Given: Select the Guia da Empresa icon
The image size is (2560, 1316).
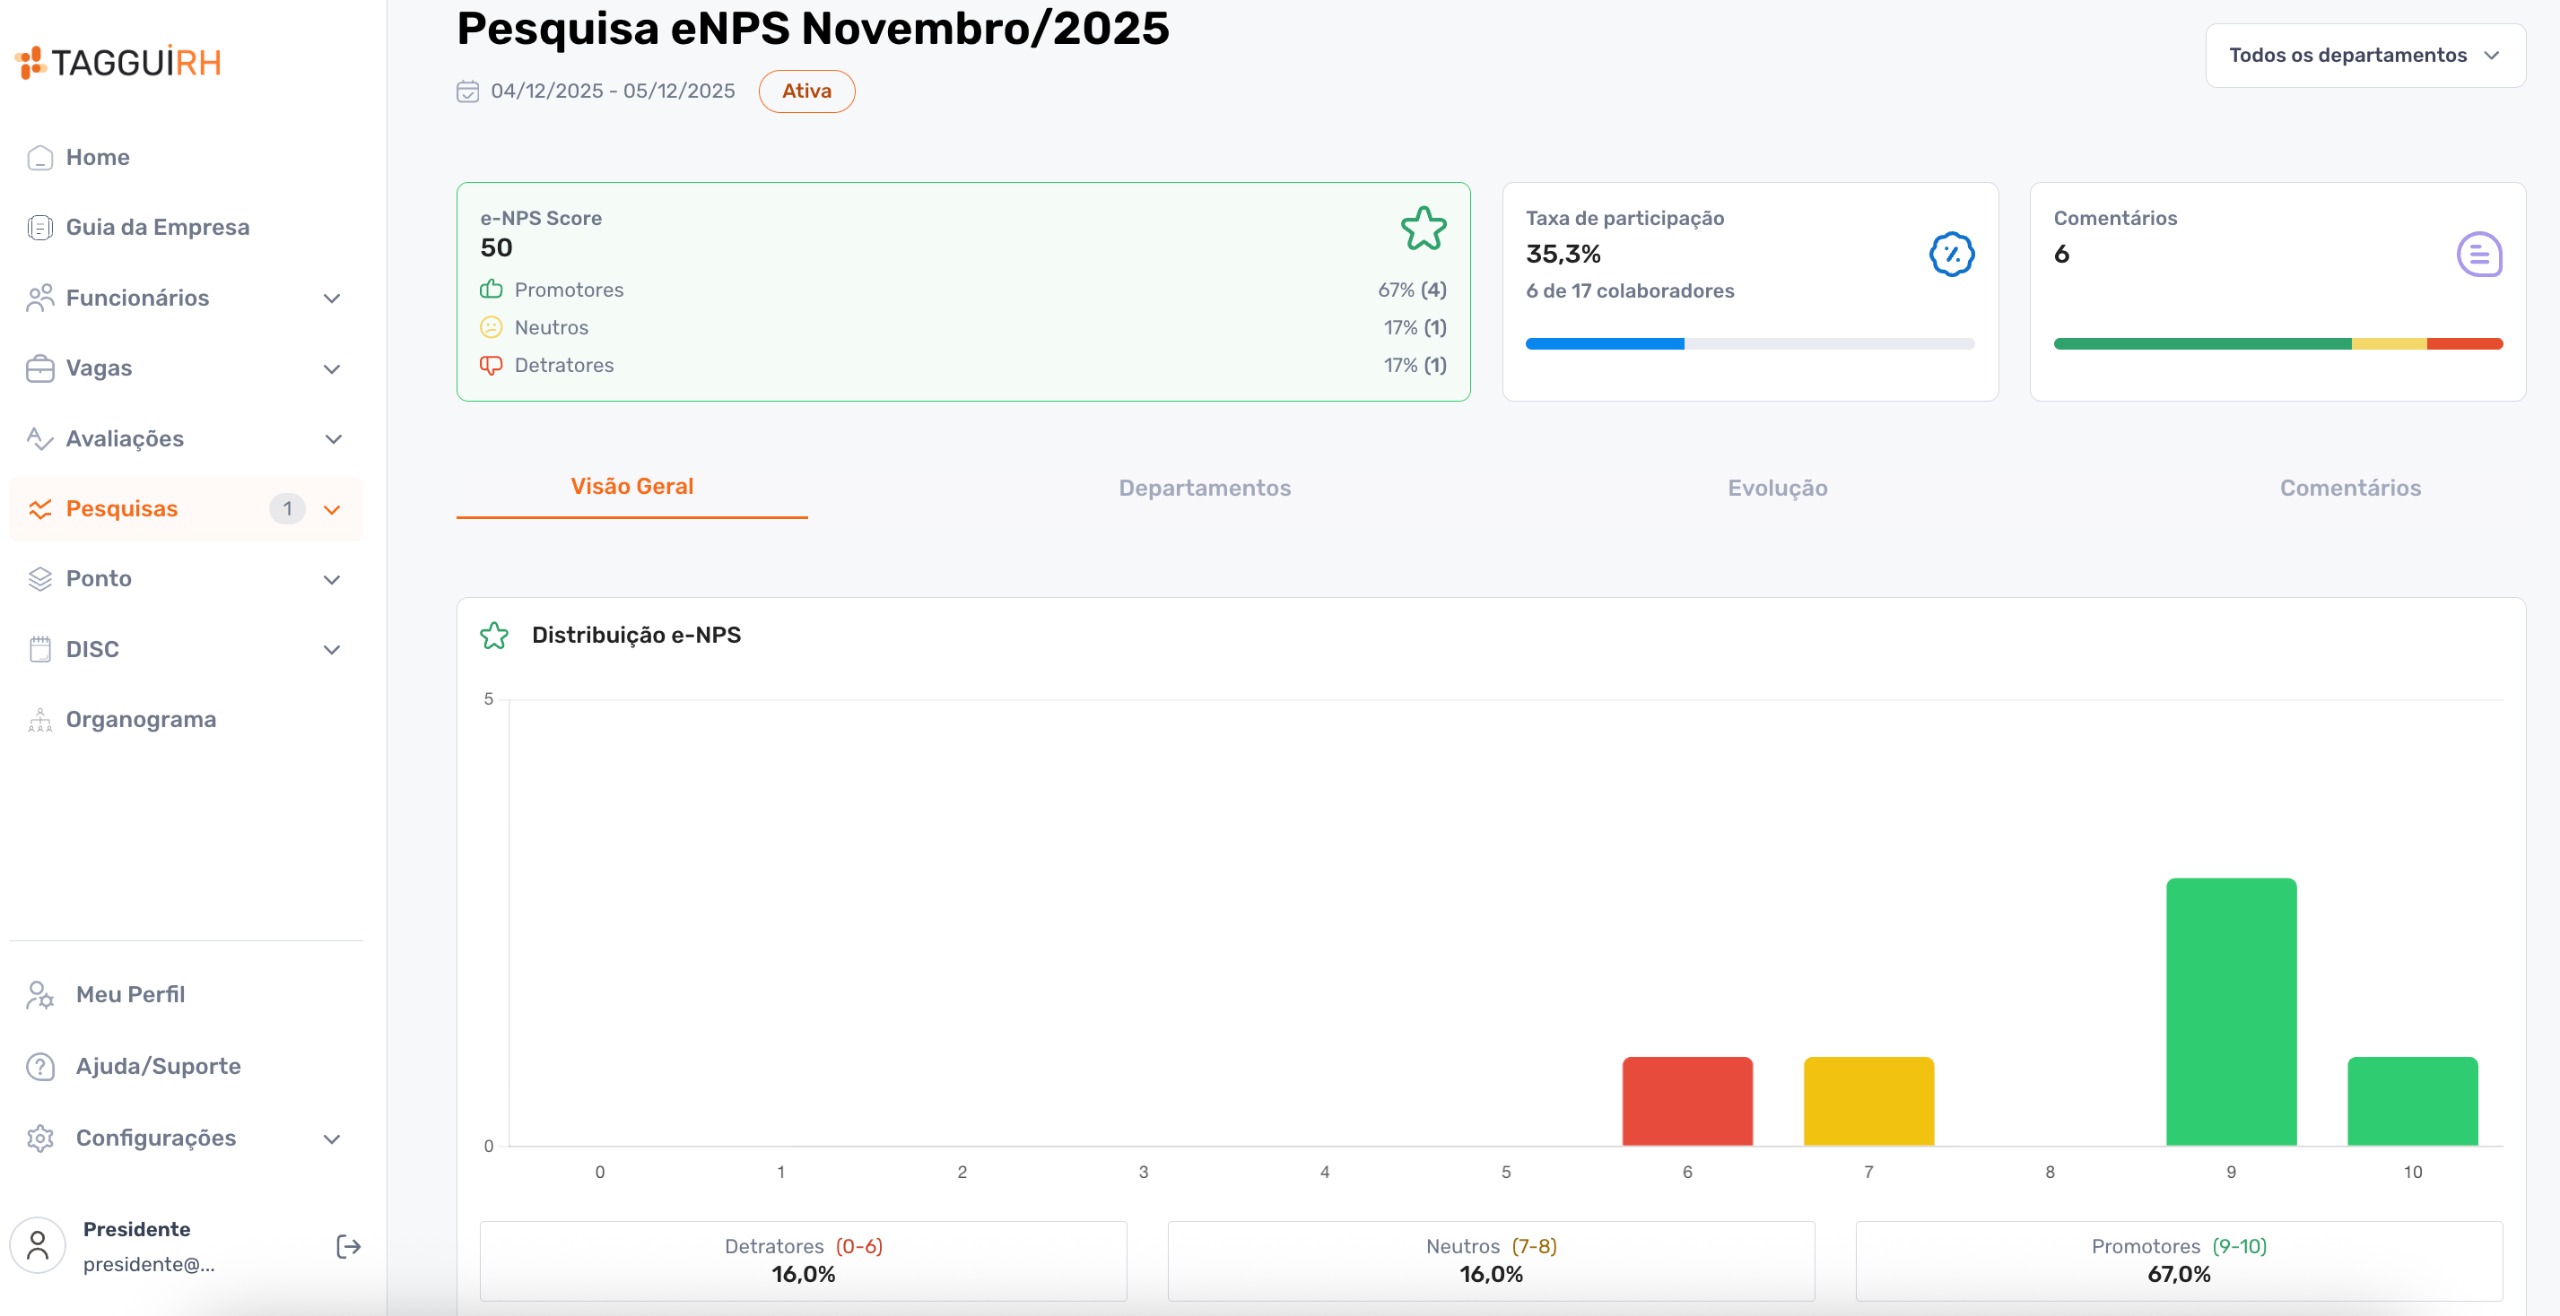Looking at the screenshot, I should [x=39, y=227].
